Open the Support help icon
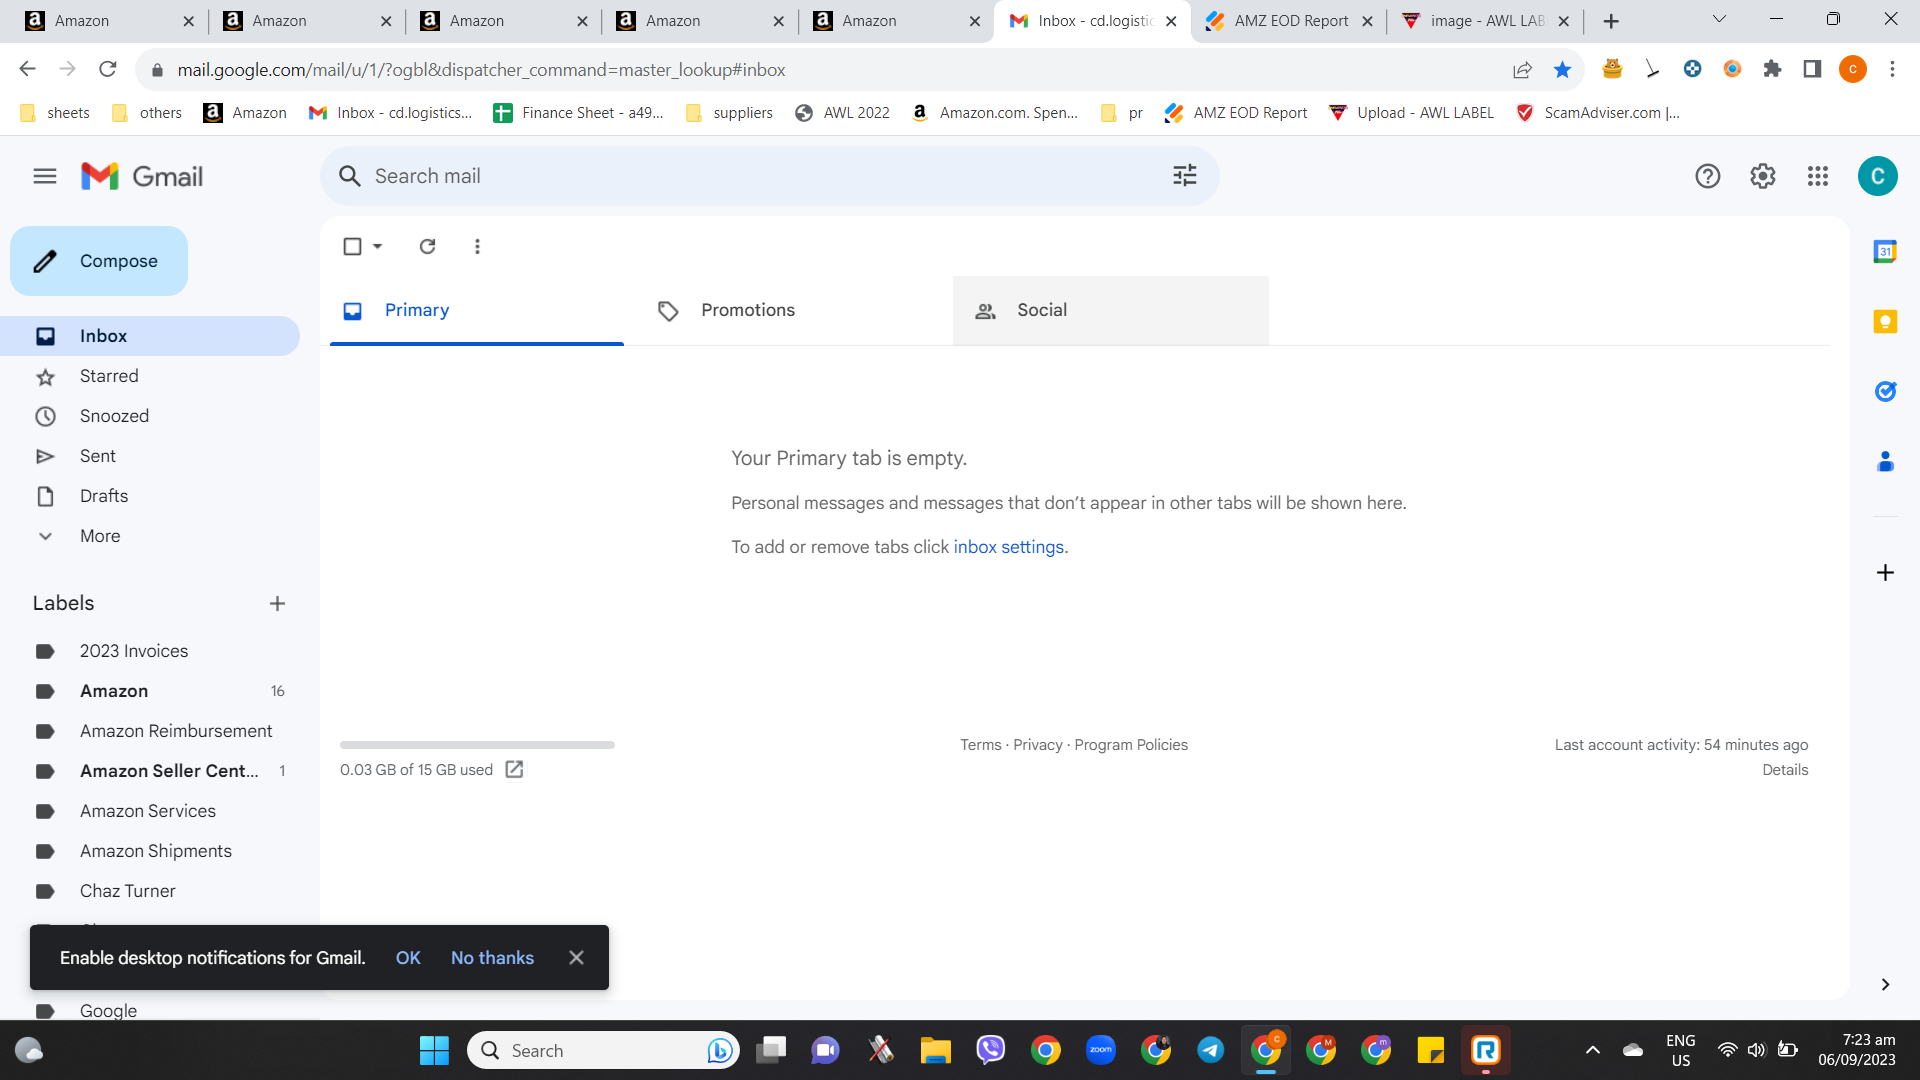 [1708, 177]
